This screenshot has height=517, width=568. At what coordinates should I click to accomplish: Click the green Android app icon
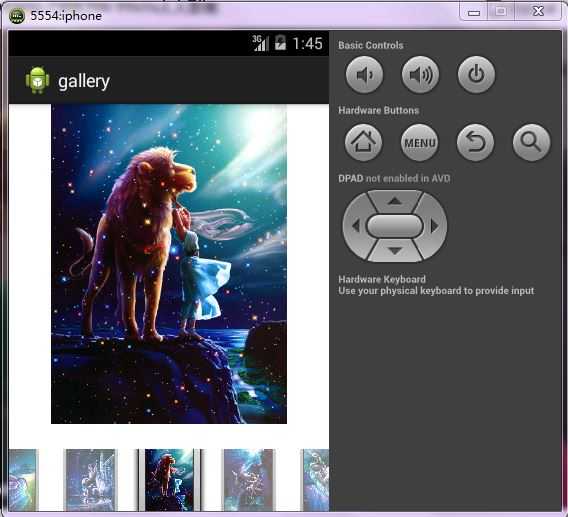click(37, 80)
